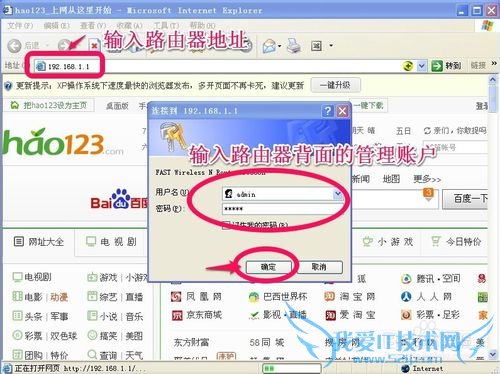The image size is (500, 374).
Task: Click the Baidu paw logo
Action: coord(120,199)
